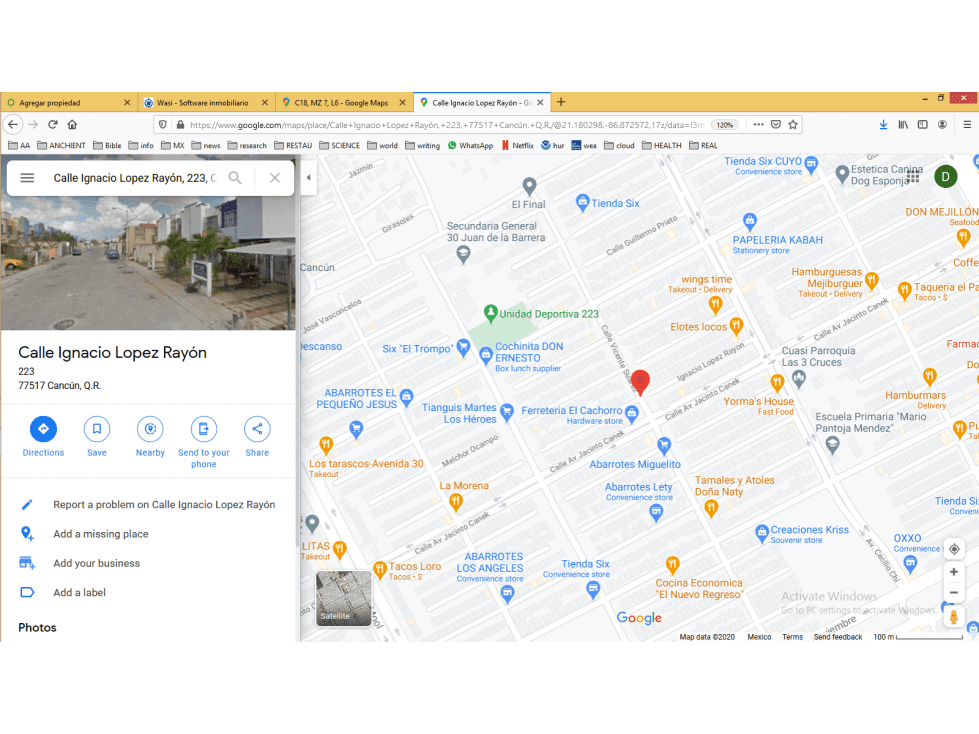
Task: Click Add a missing place
Action: pyautogui.click(x=101, y=534)
